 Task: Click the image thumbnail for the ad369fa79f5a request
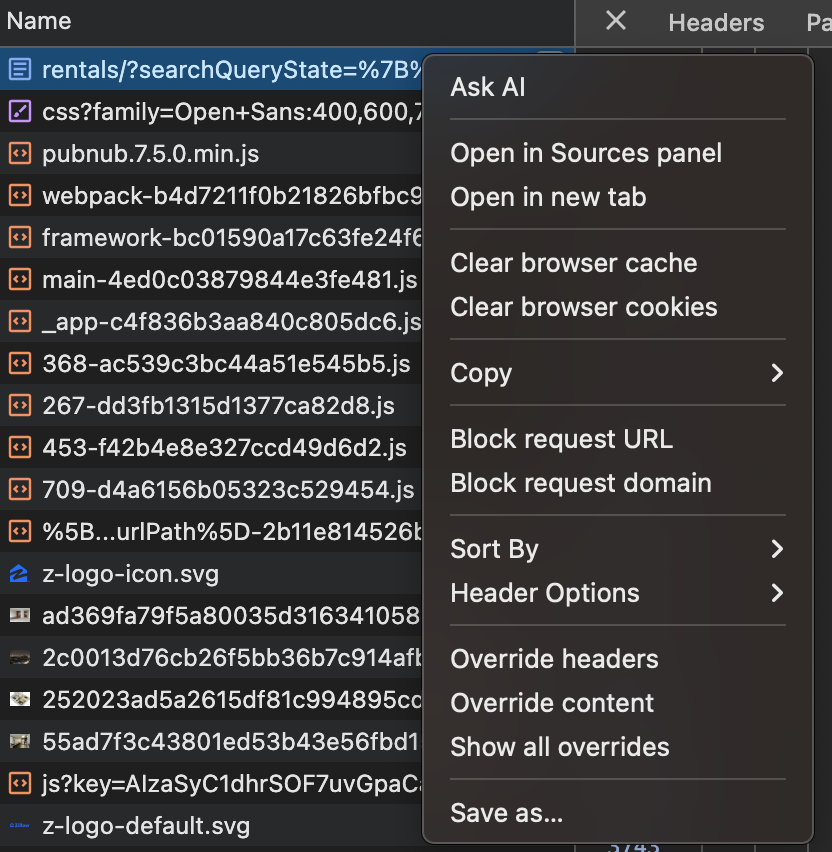point(19,616)
